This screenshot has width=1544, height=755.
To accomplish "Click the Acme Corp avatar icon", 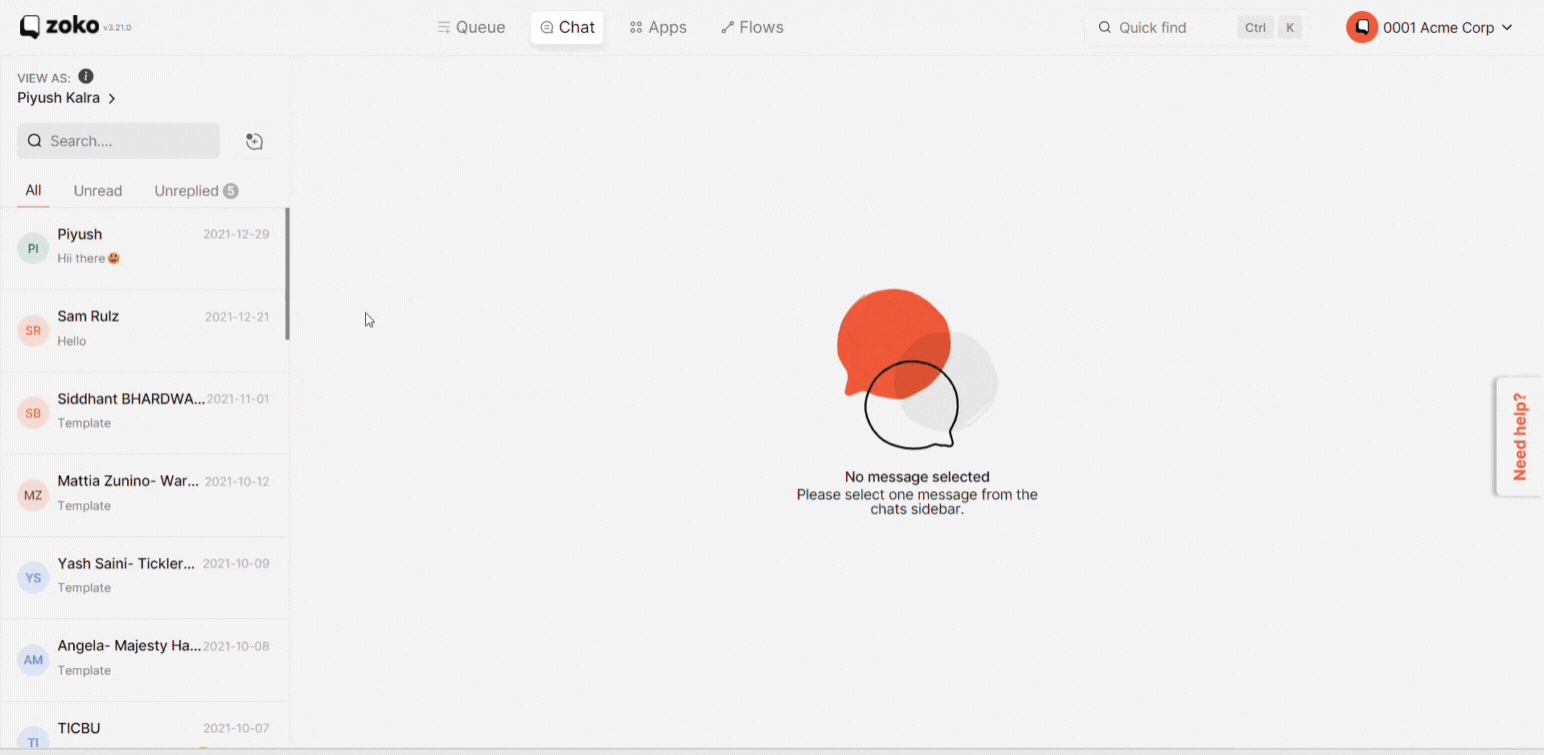I will 1362,27.
